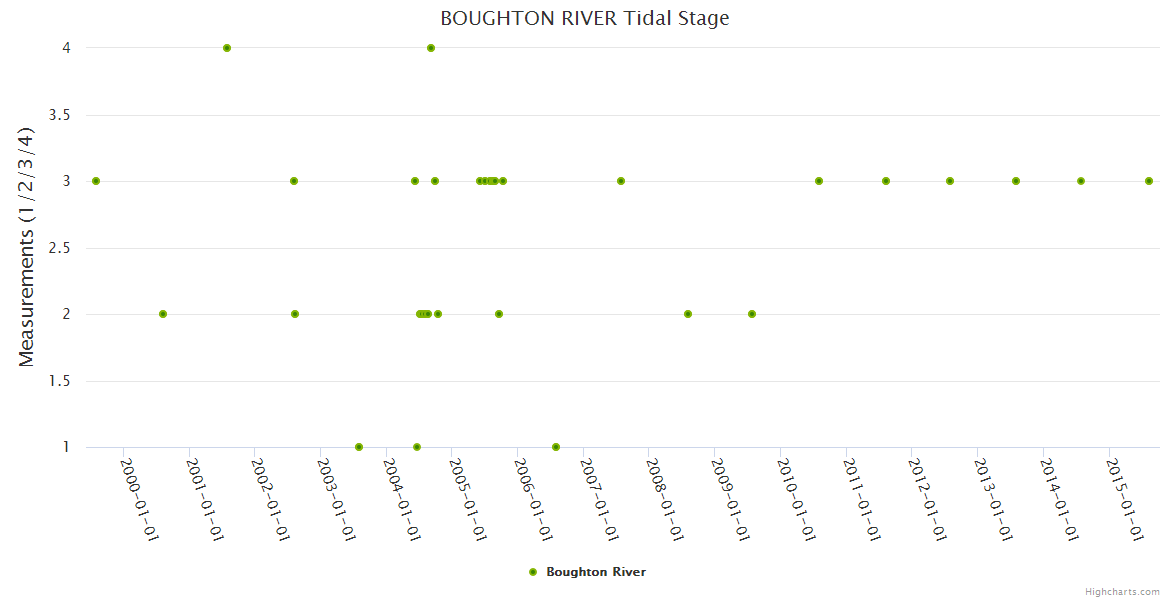Select the value 3 data point in 2010
1170x600 pixels.
tap(819, 181)
